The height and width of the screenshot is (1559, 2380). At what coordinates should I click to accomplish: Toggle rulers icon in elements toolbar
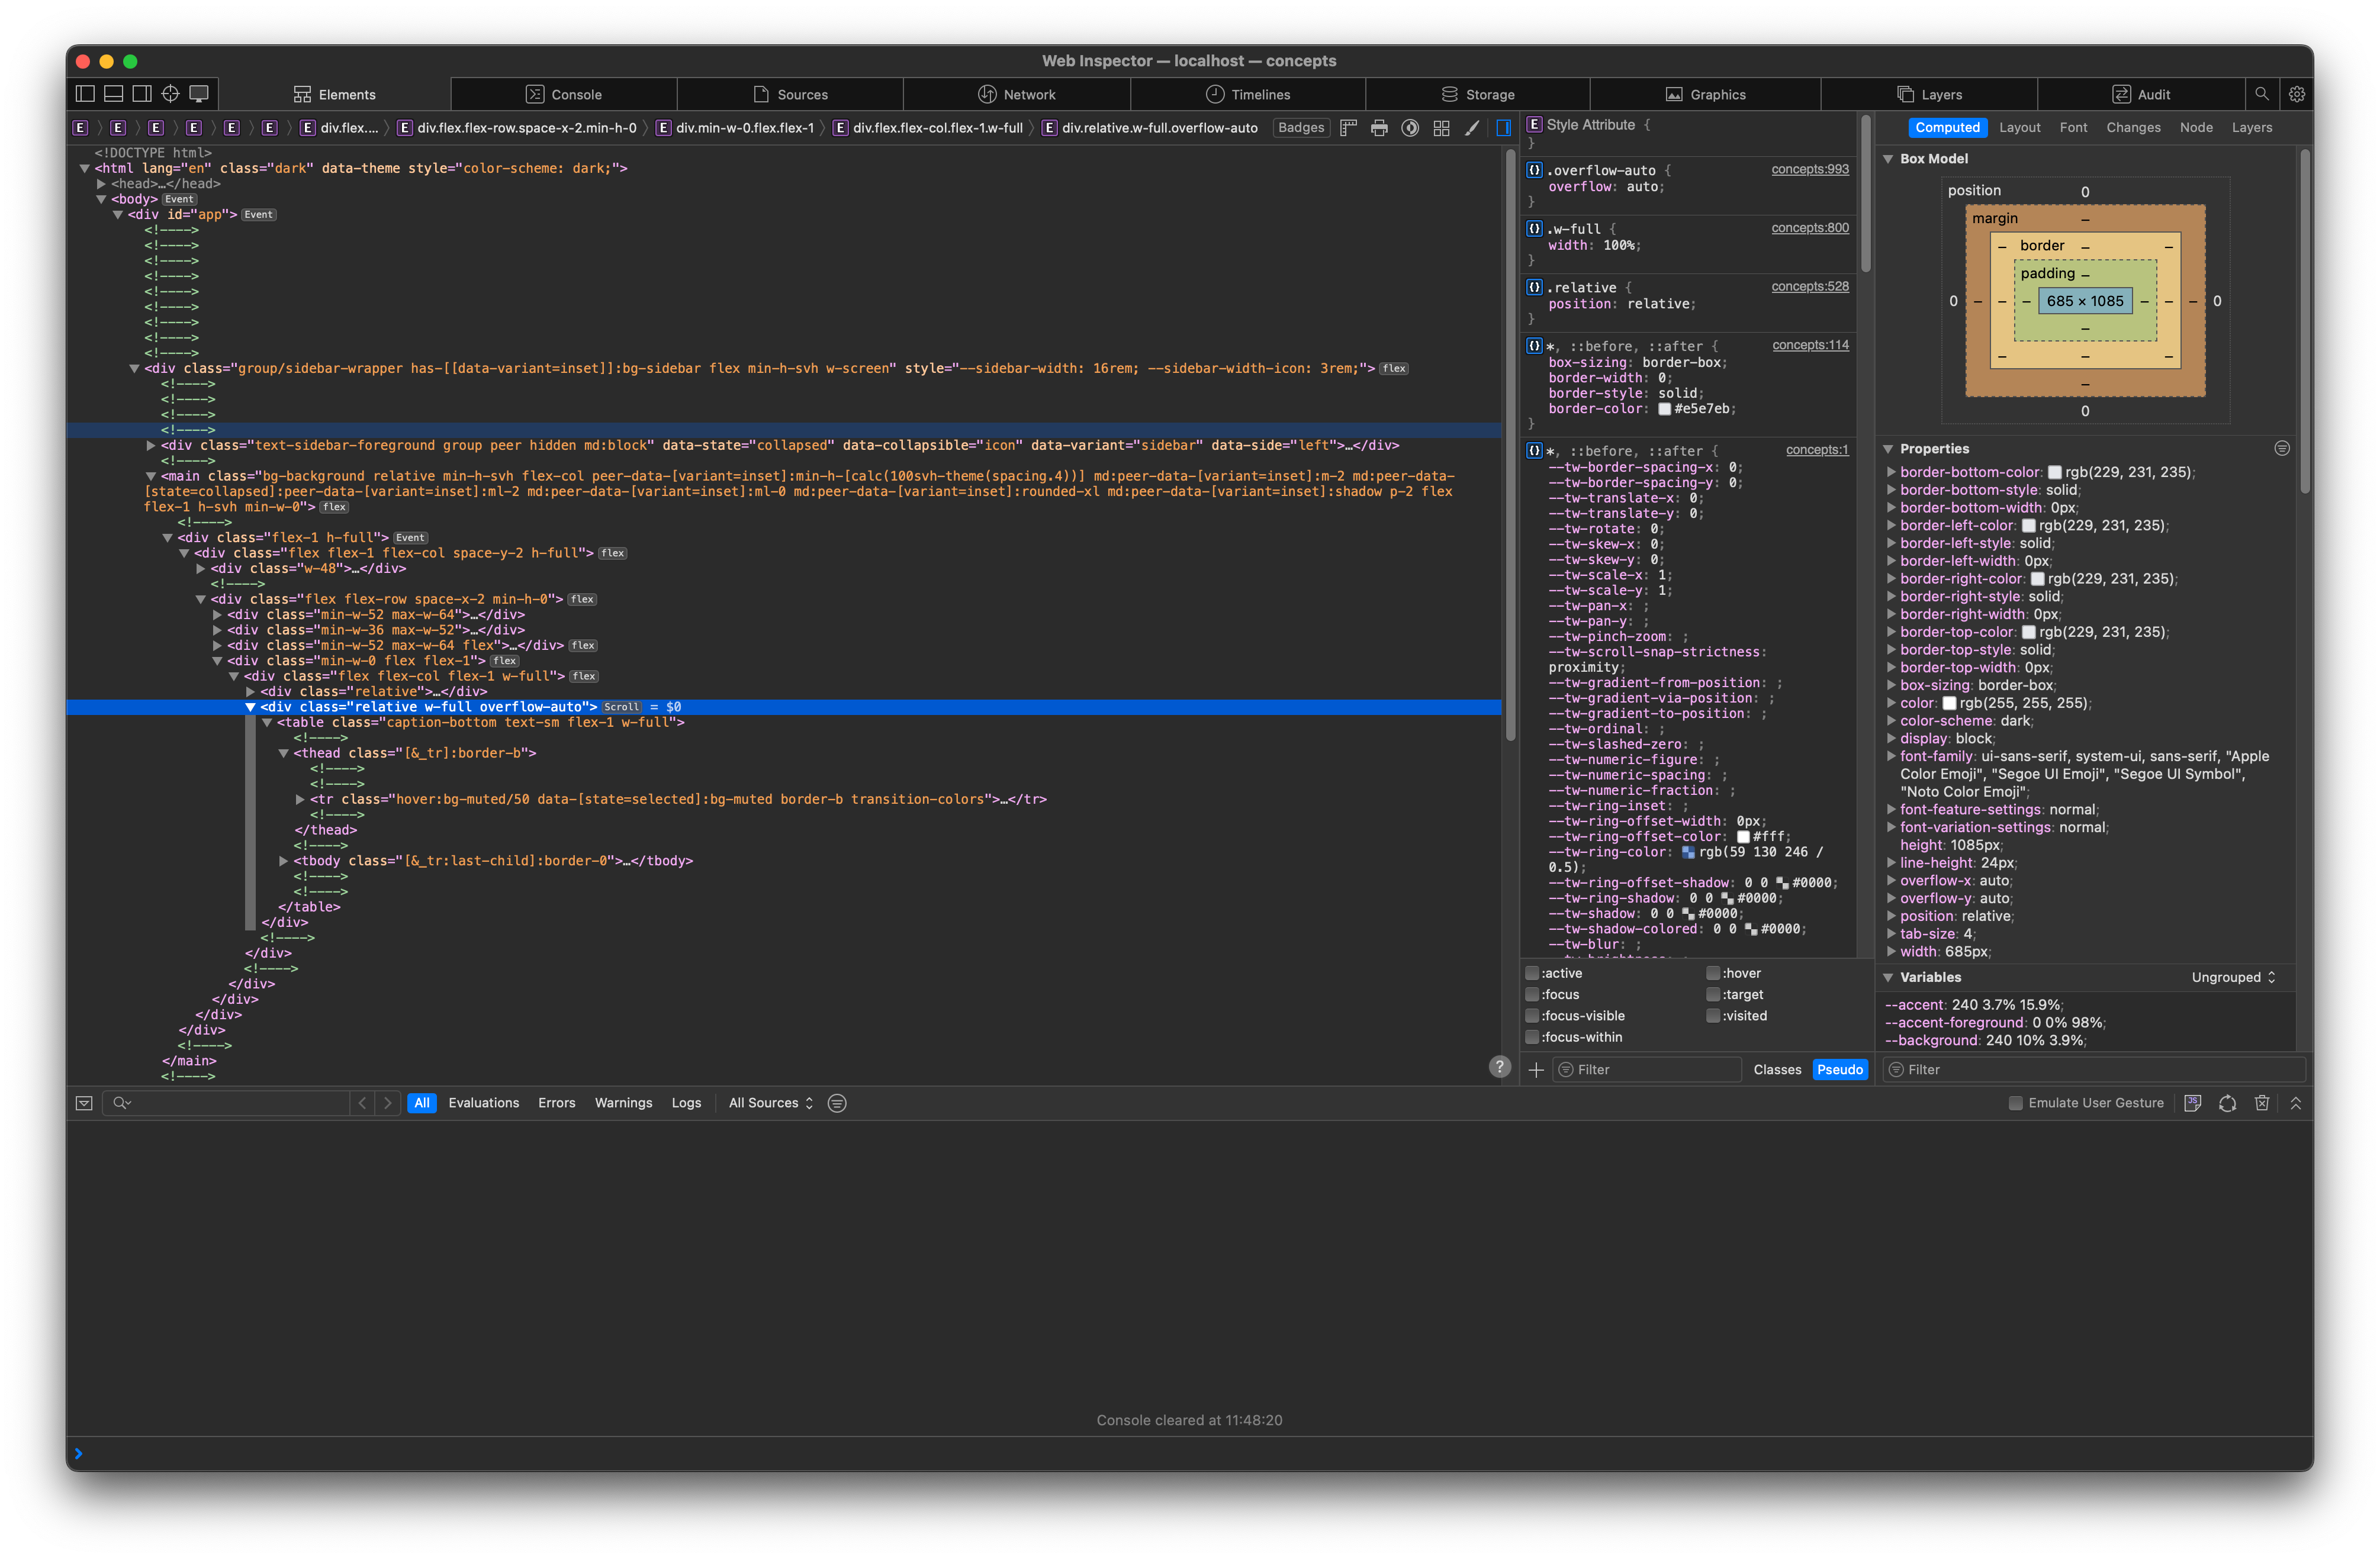1348,128
